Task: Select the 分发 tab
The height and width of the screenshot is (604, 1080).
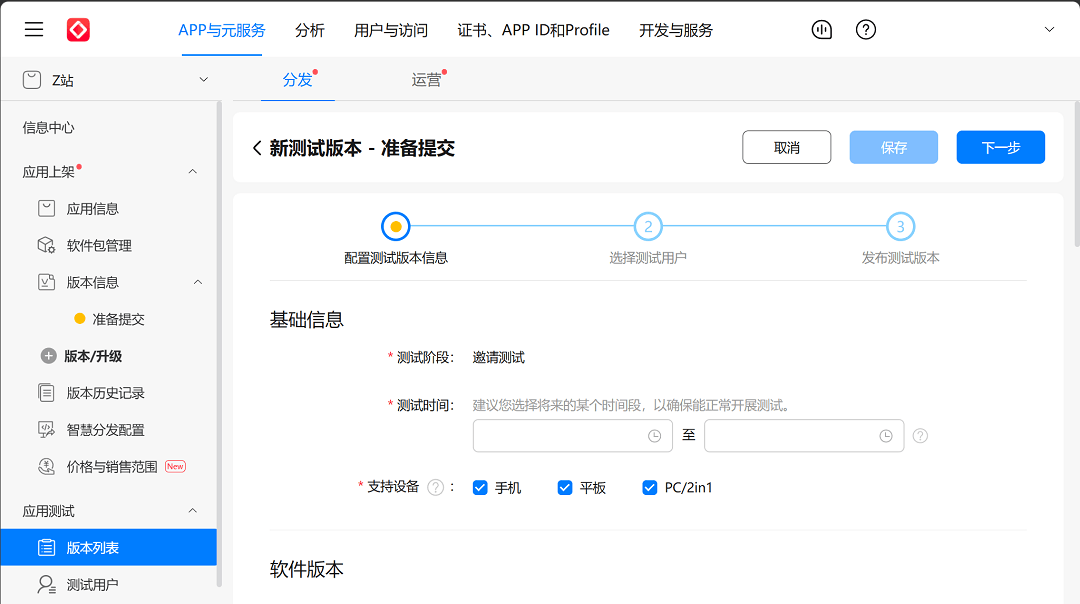Action: 298,80
